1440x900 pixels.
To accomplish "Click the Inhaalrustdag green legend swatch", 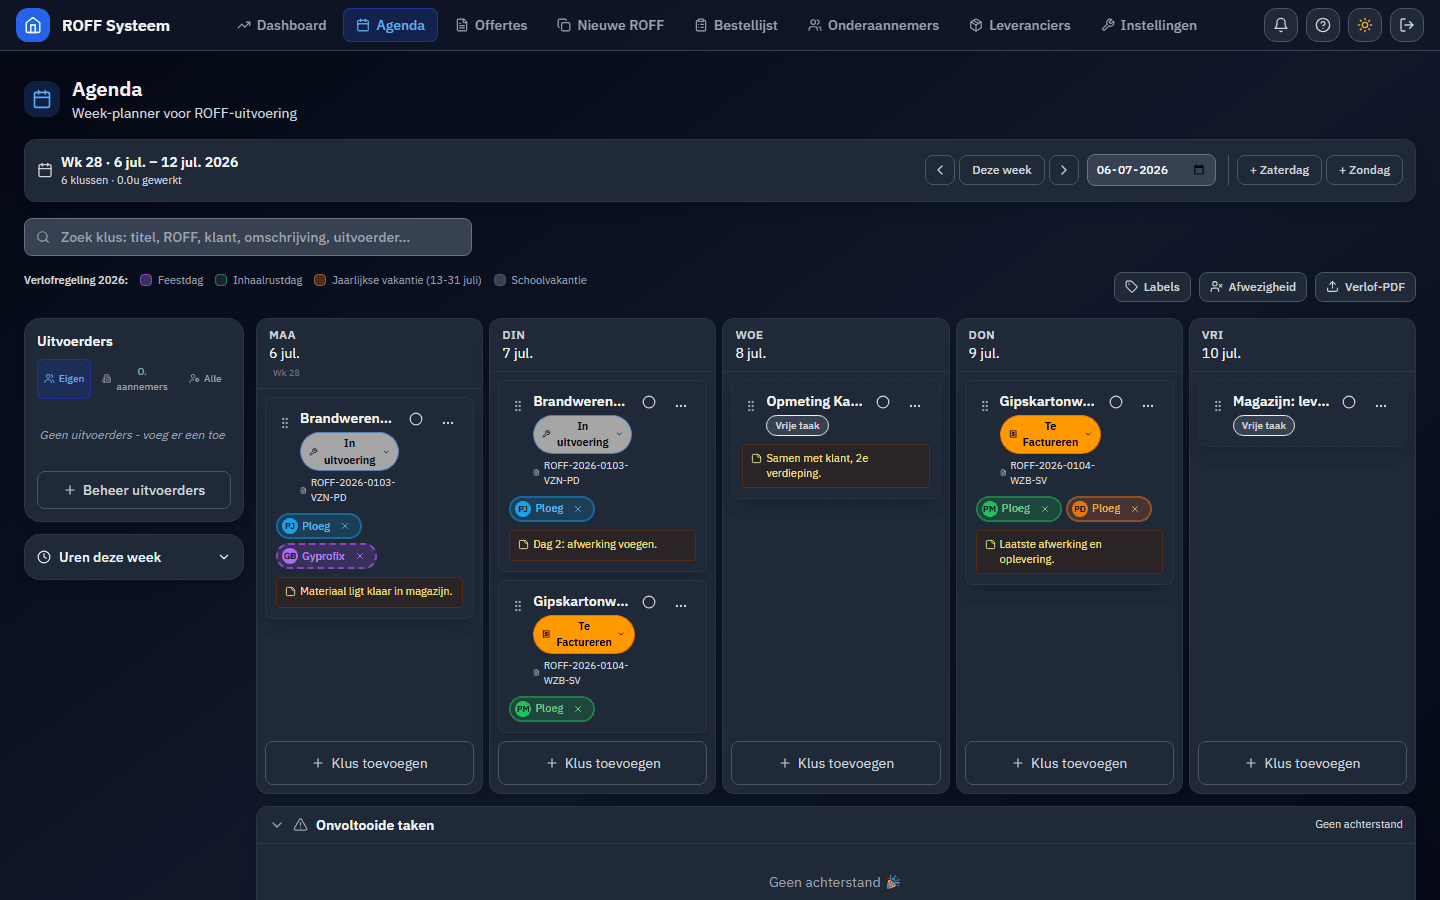I will click(221, 280).
